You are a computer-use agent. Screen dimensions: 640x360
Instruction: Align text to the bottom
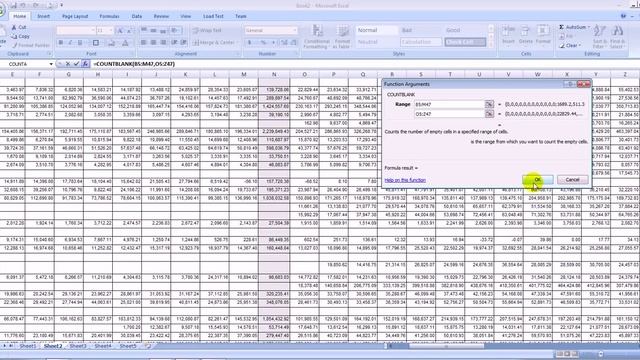pyautogui.click(x=163, y=31)
